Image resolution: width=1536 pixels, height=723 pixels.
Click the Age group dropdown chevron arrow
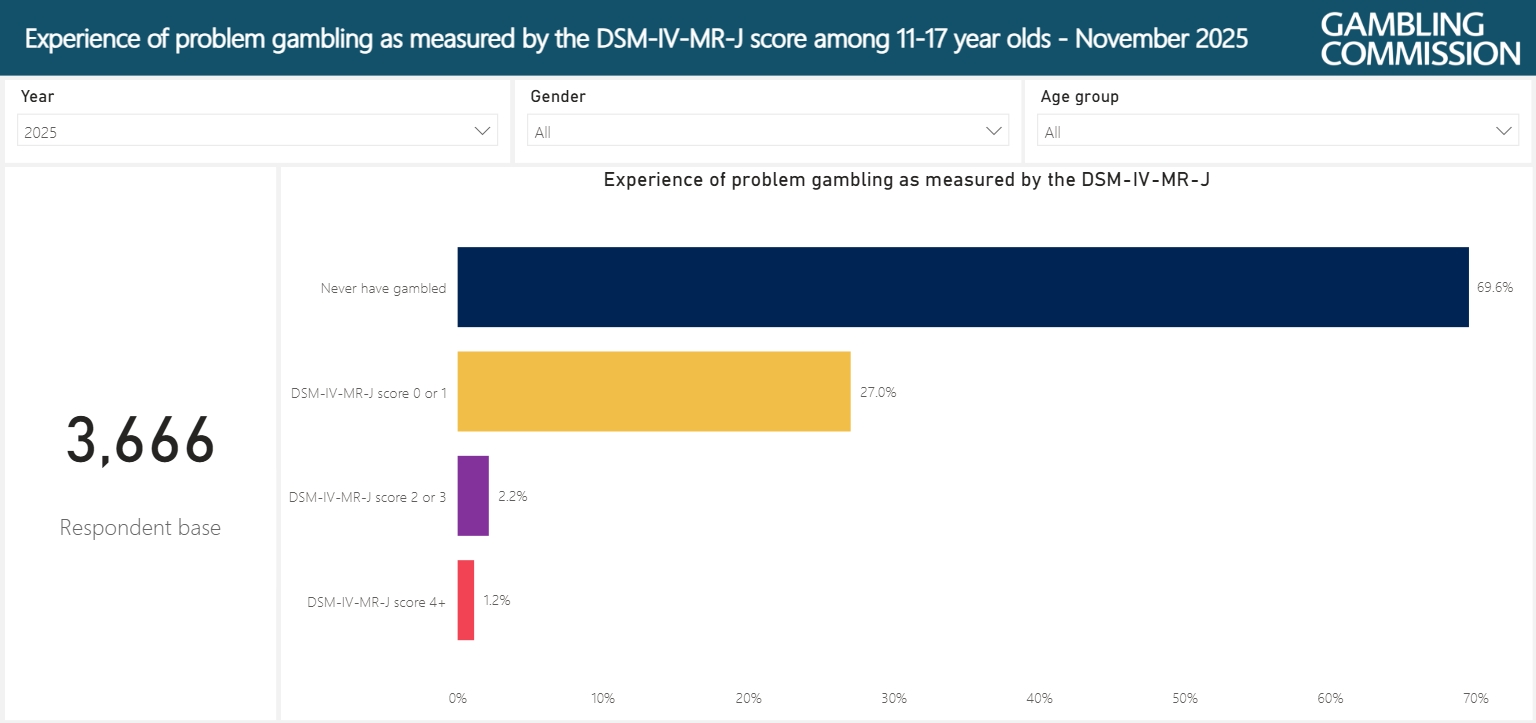point(1503,130)
